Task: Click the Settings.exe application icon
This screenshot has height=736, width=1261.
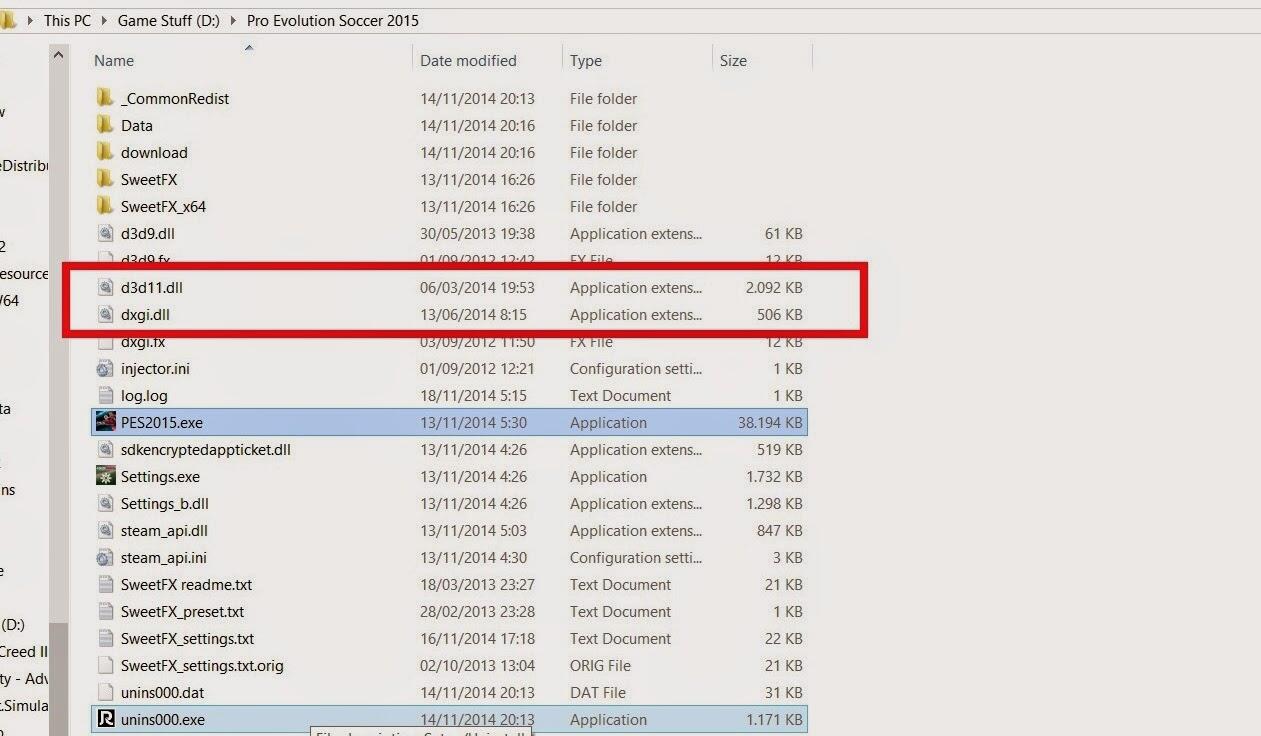Action: click(x=105, y=476)
